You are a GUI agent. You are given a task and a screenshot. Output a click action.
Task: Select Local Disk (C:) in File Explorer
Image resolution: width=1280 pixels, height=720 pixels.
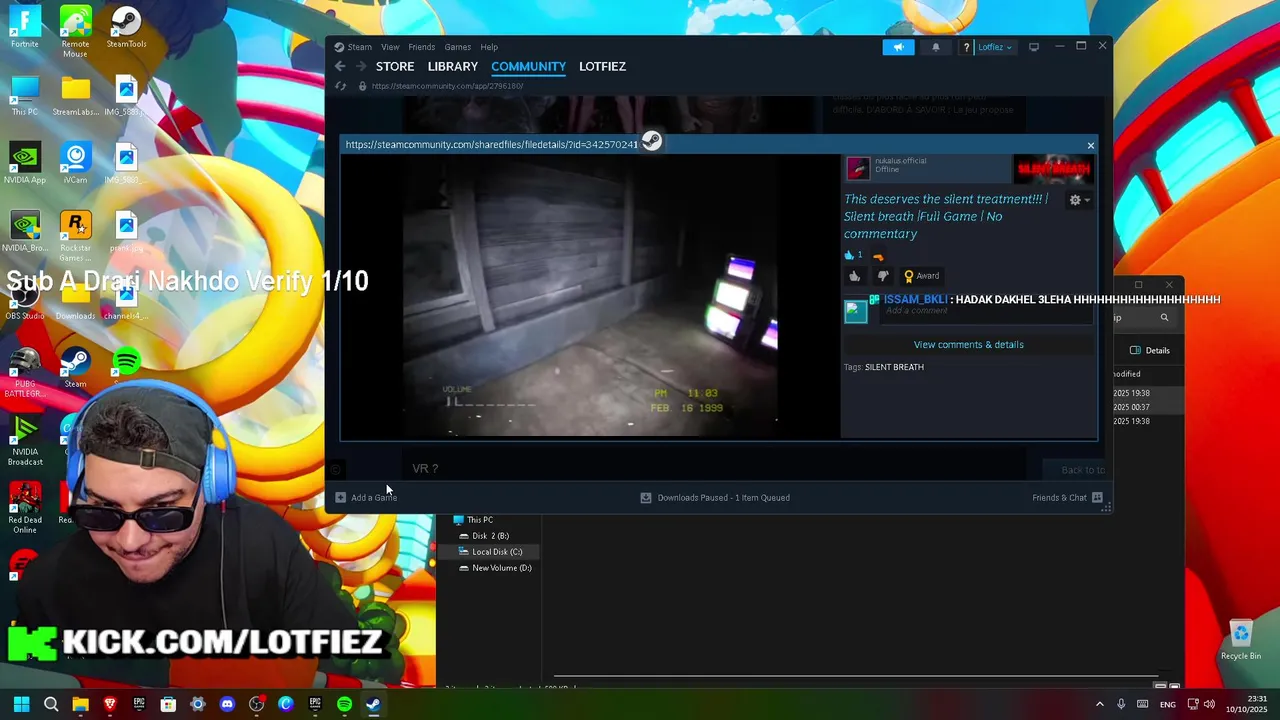coord(496,552)
